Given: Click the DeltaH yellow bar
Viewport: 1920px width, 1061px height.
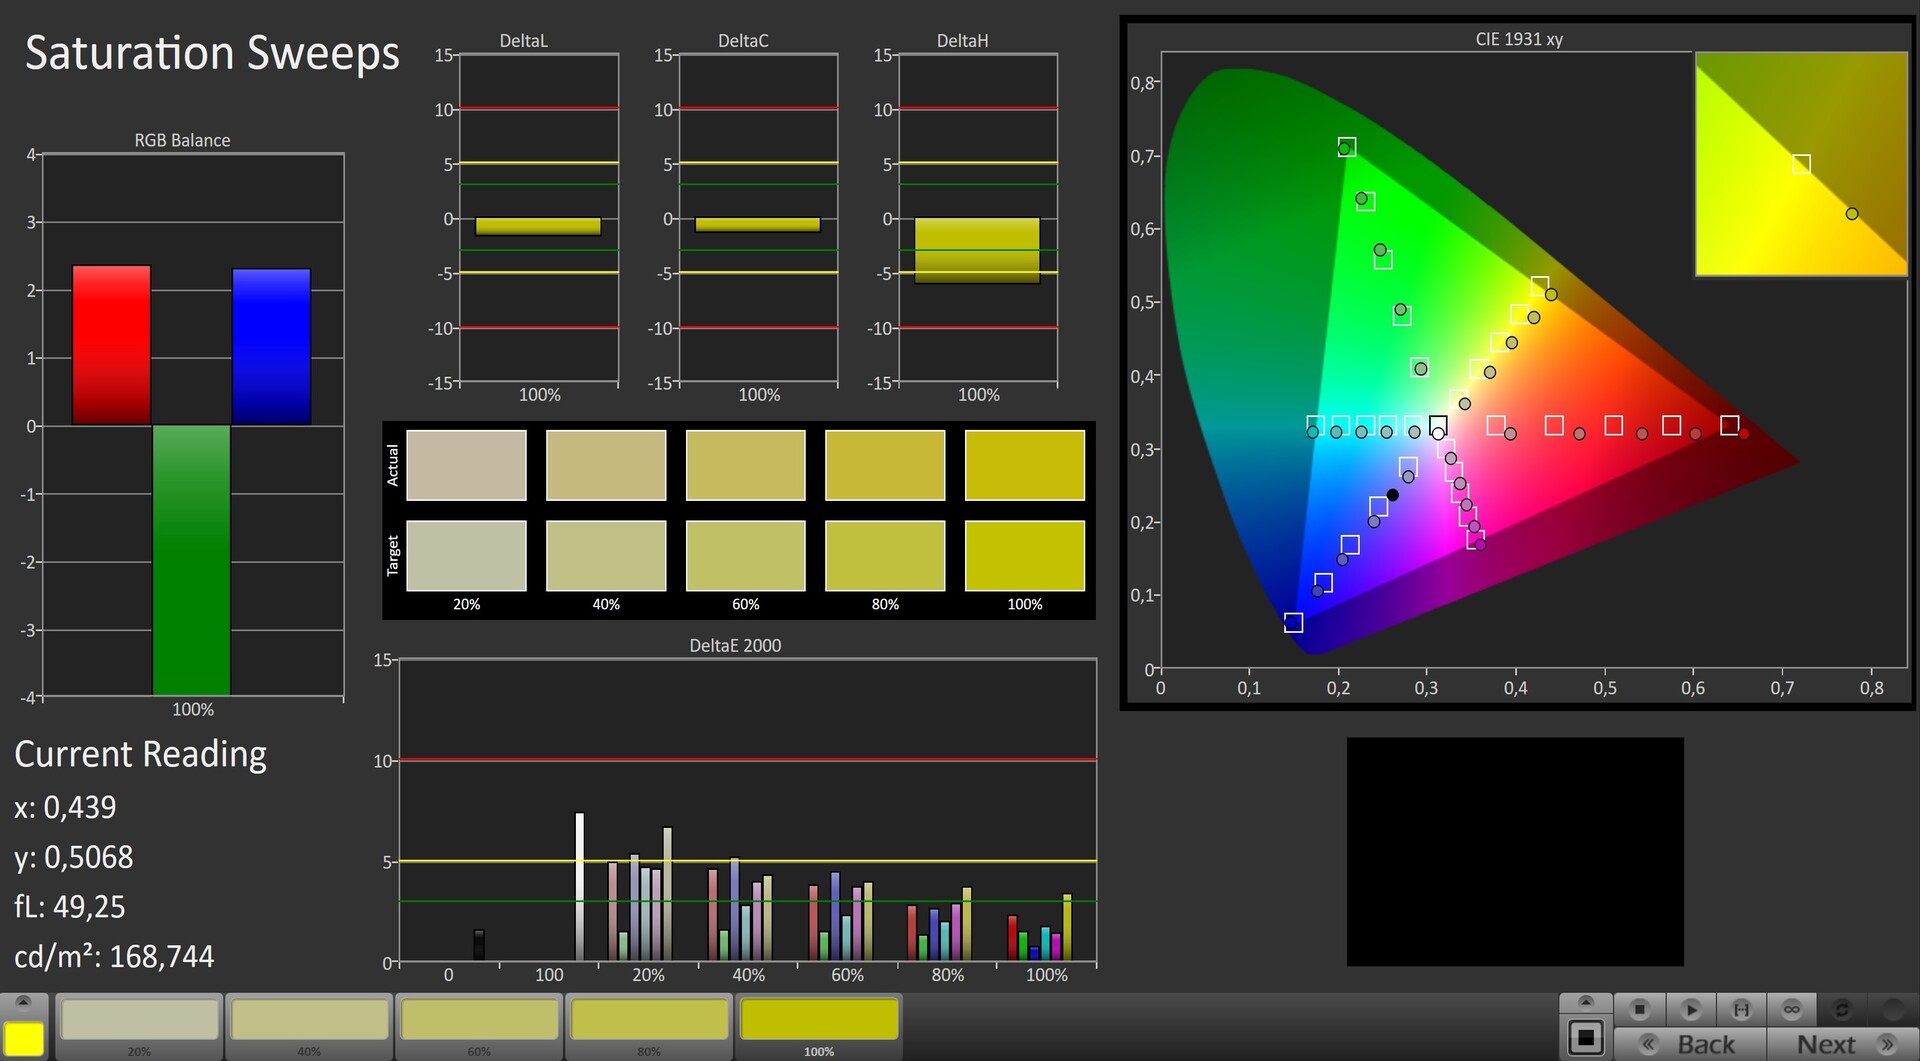Looking at the screenshot, I should click(977, 250).
